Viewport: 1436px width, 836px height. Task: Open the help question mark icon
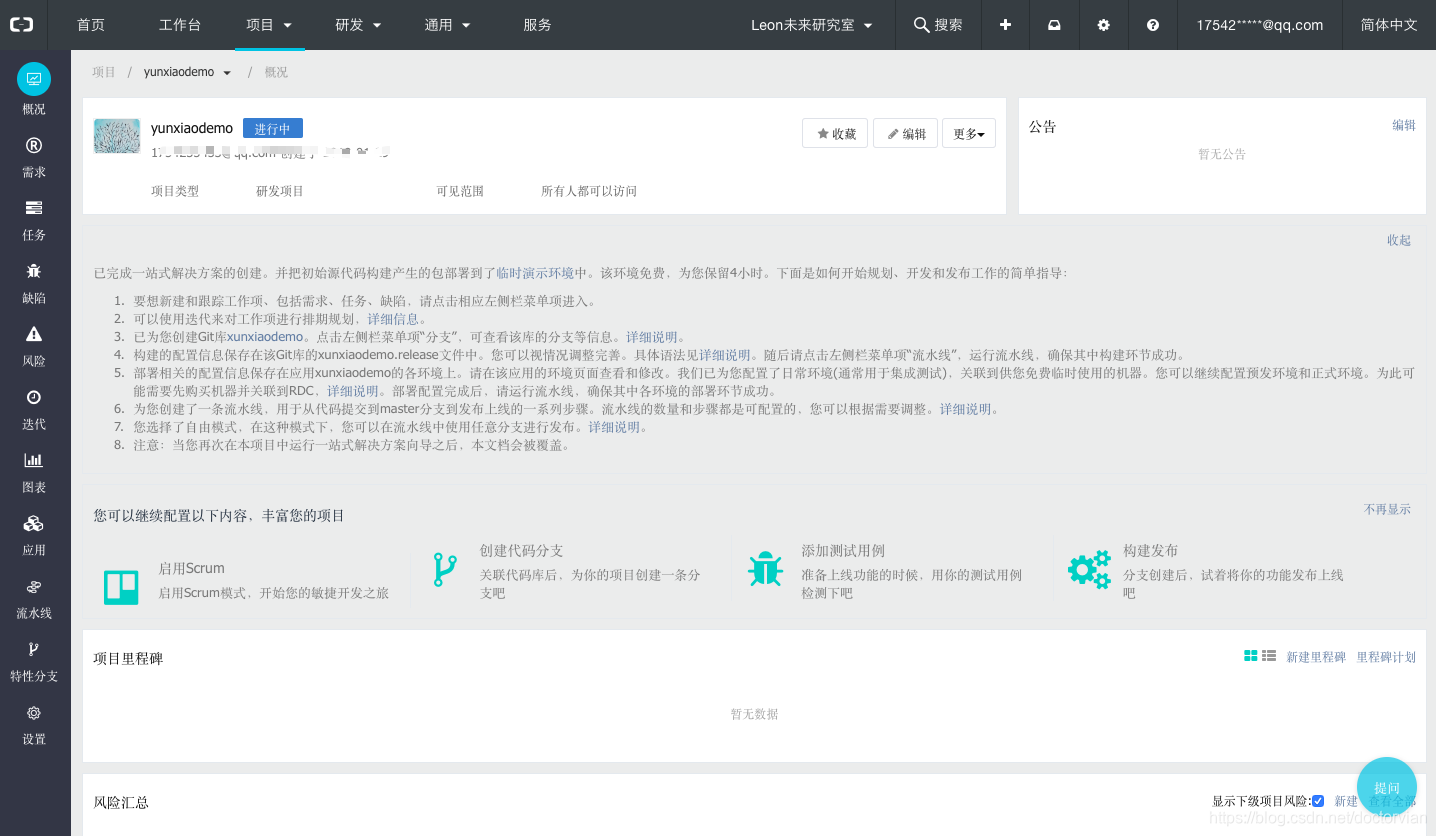[x=1153, y=25]
